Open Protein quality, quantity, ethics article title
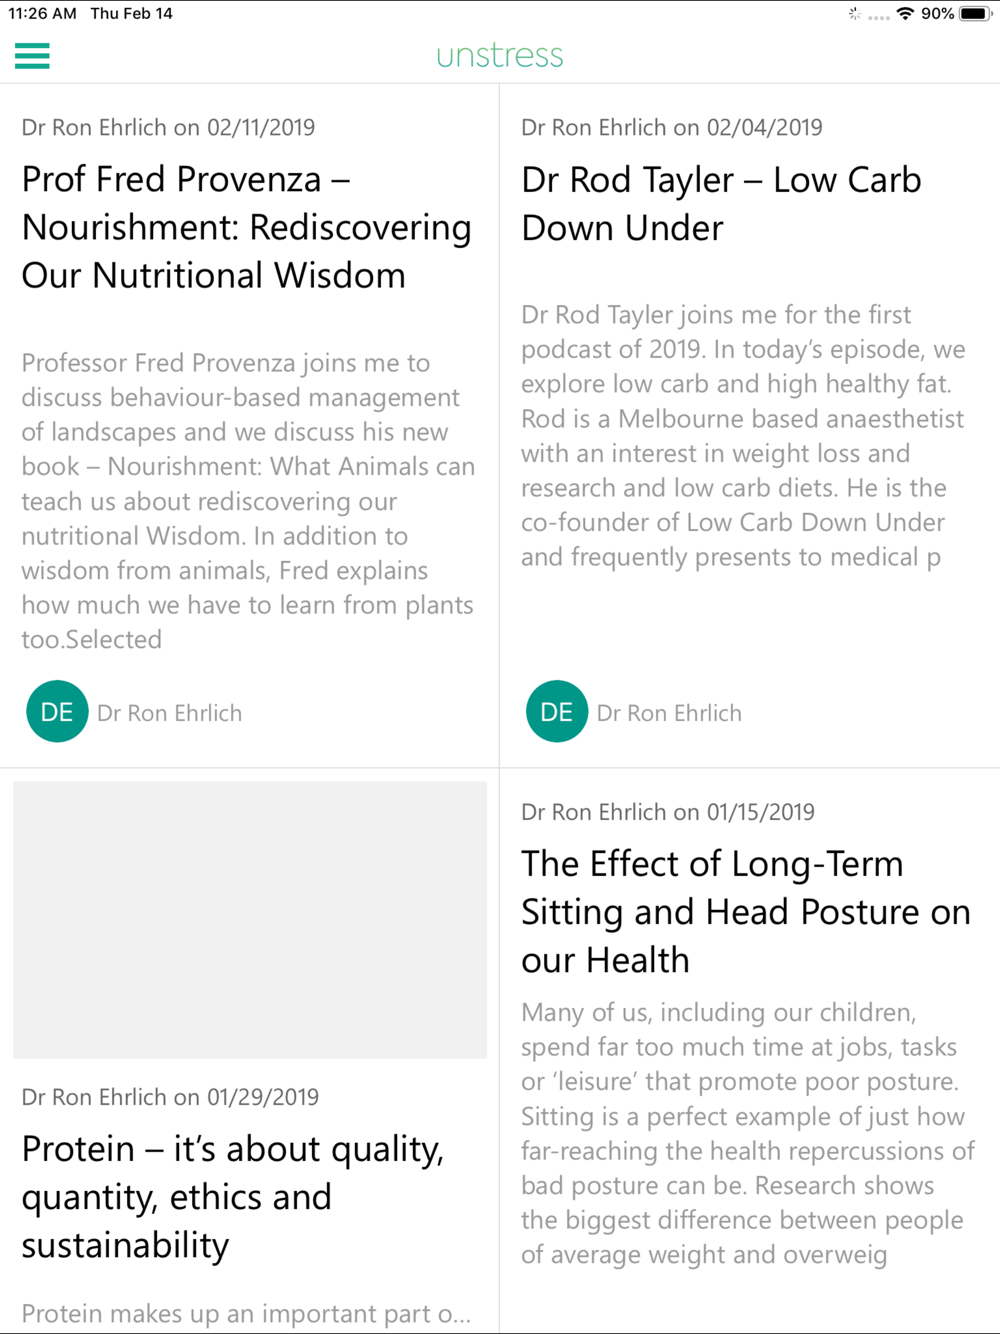This screenshot has width=1000, height=1334. coord(233,1196)
